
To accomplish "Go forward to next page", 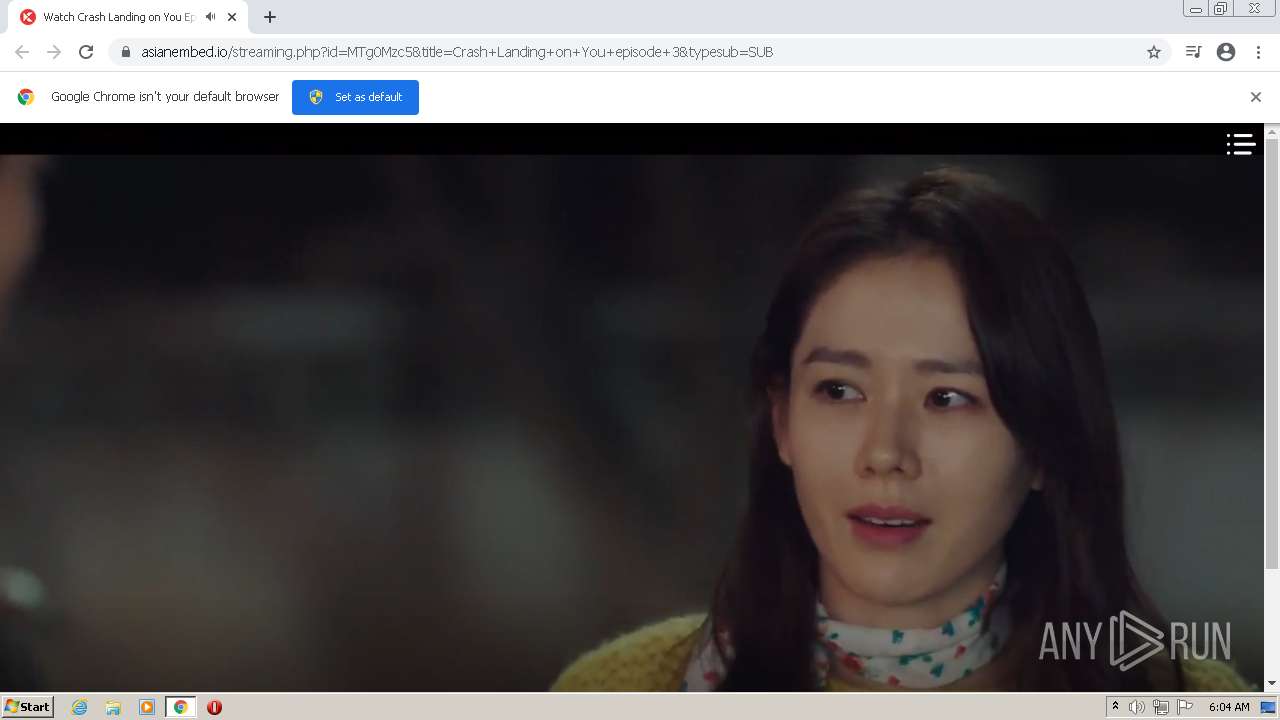I will (x=54, y=52).
